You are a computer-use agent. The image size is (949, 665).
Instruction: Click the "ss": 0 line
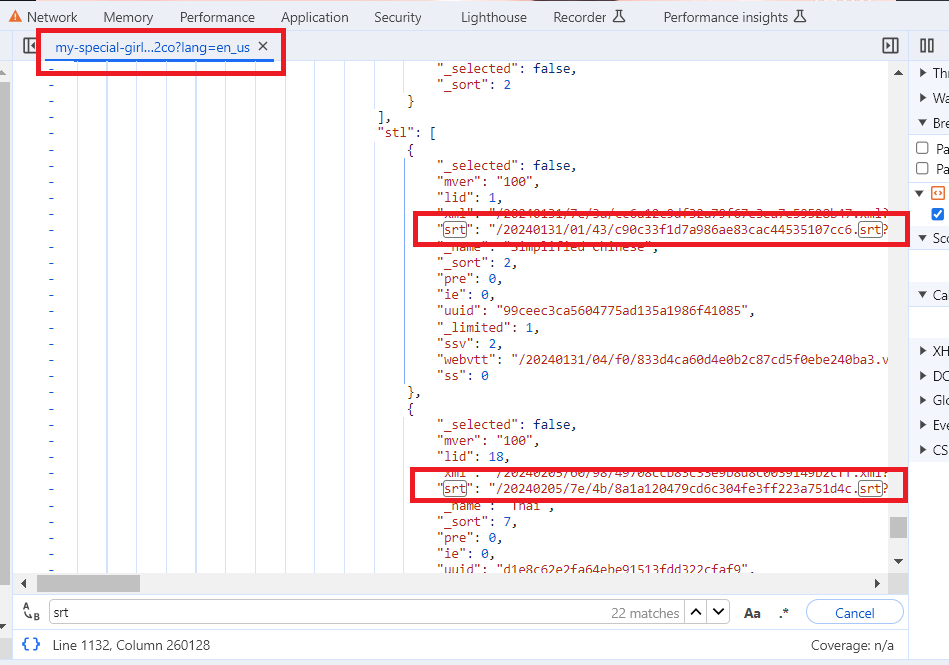[462, 376]
